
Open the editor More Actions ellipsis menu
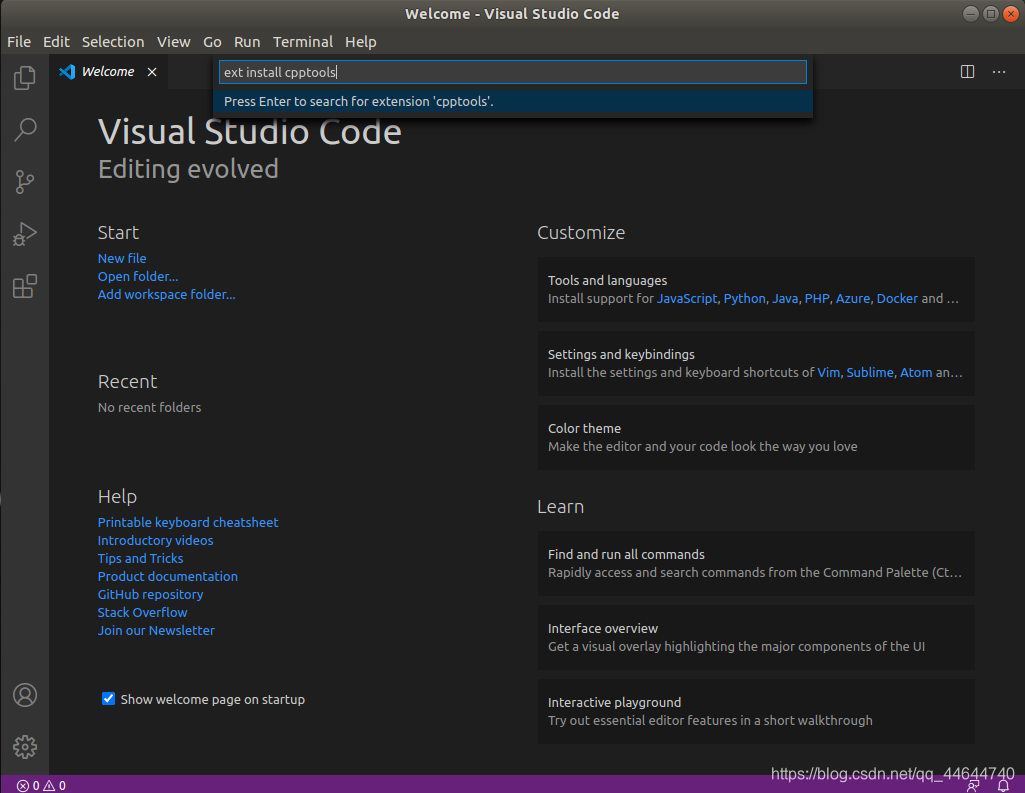point(999,72)
